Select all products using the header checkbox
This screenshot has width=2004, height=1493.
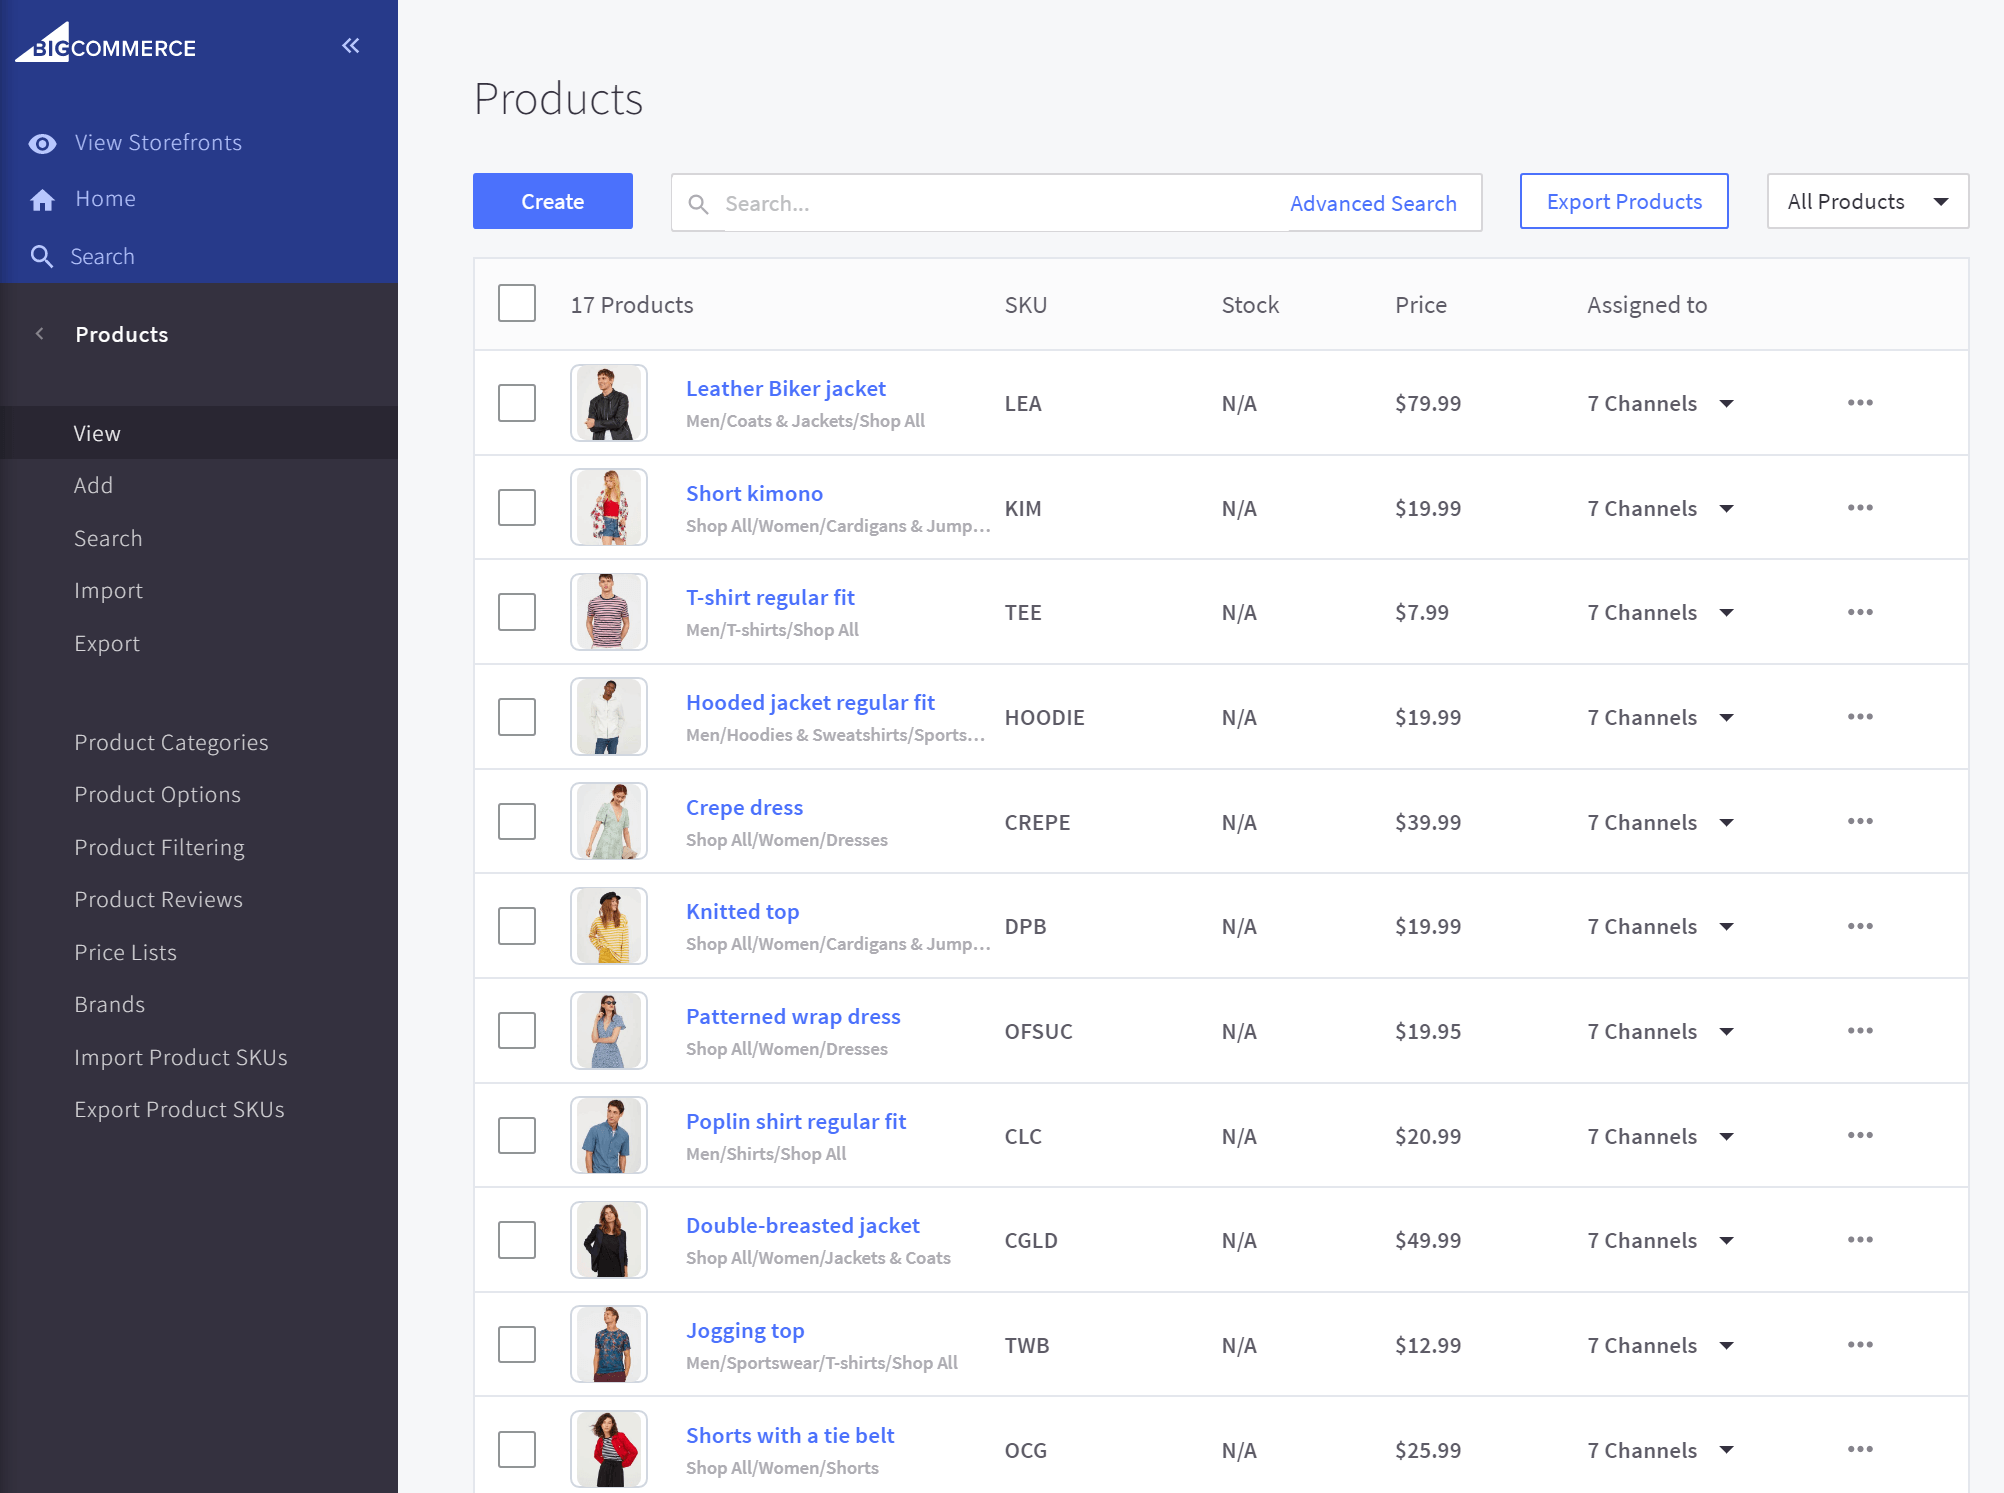(x=516, y=303)
